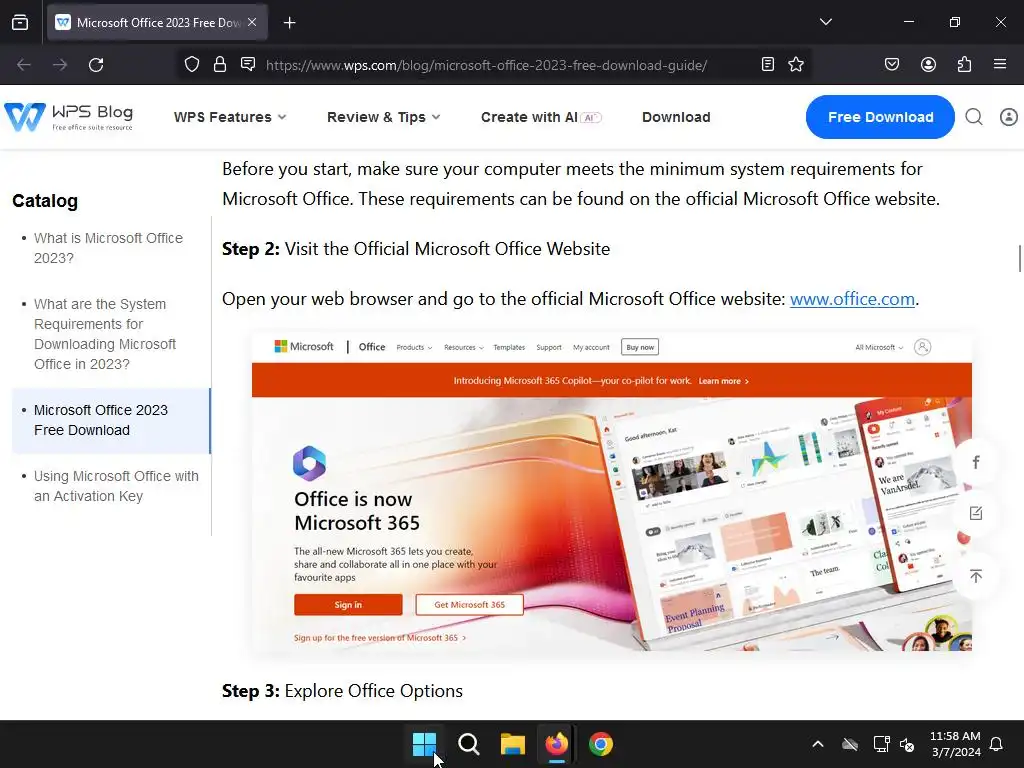
Task: Open Firefox application hamburger menu
Action: 1000,64
